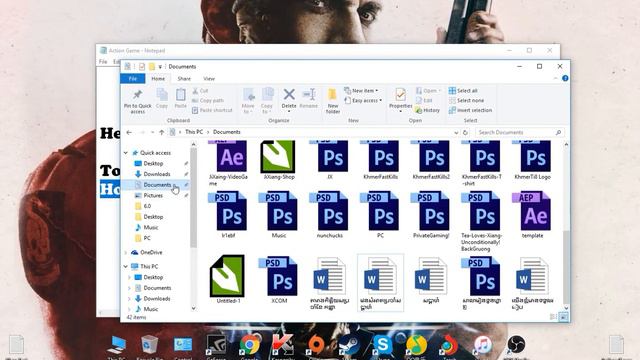
Task: Expand the OneDrive tree node
Action: (x=126, y=253)
